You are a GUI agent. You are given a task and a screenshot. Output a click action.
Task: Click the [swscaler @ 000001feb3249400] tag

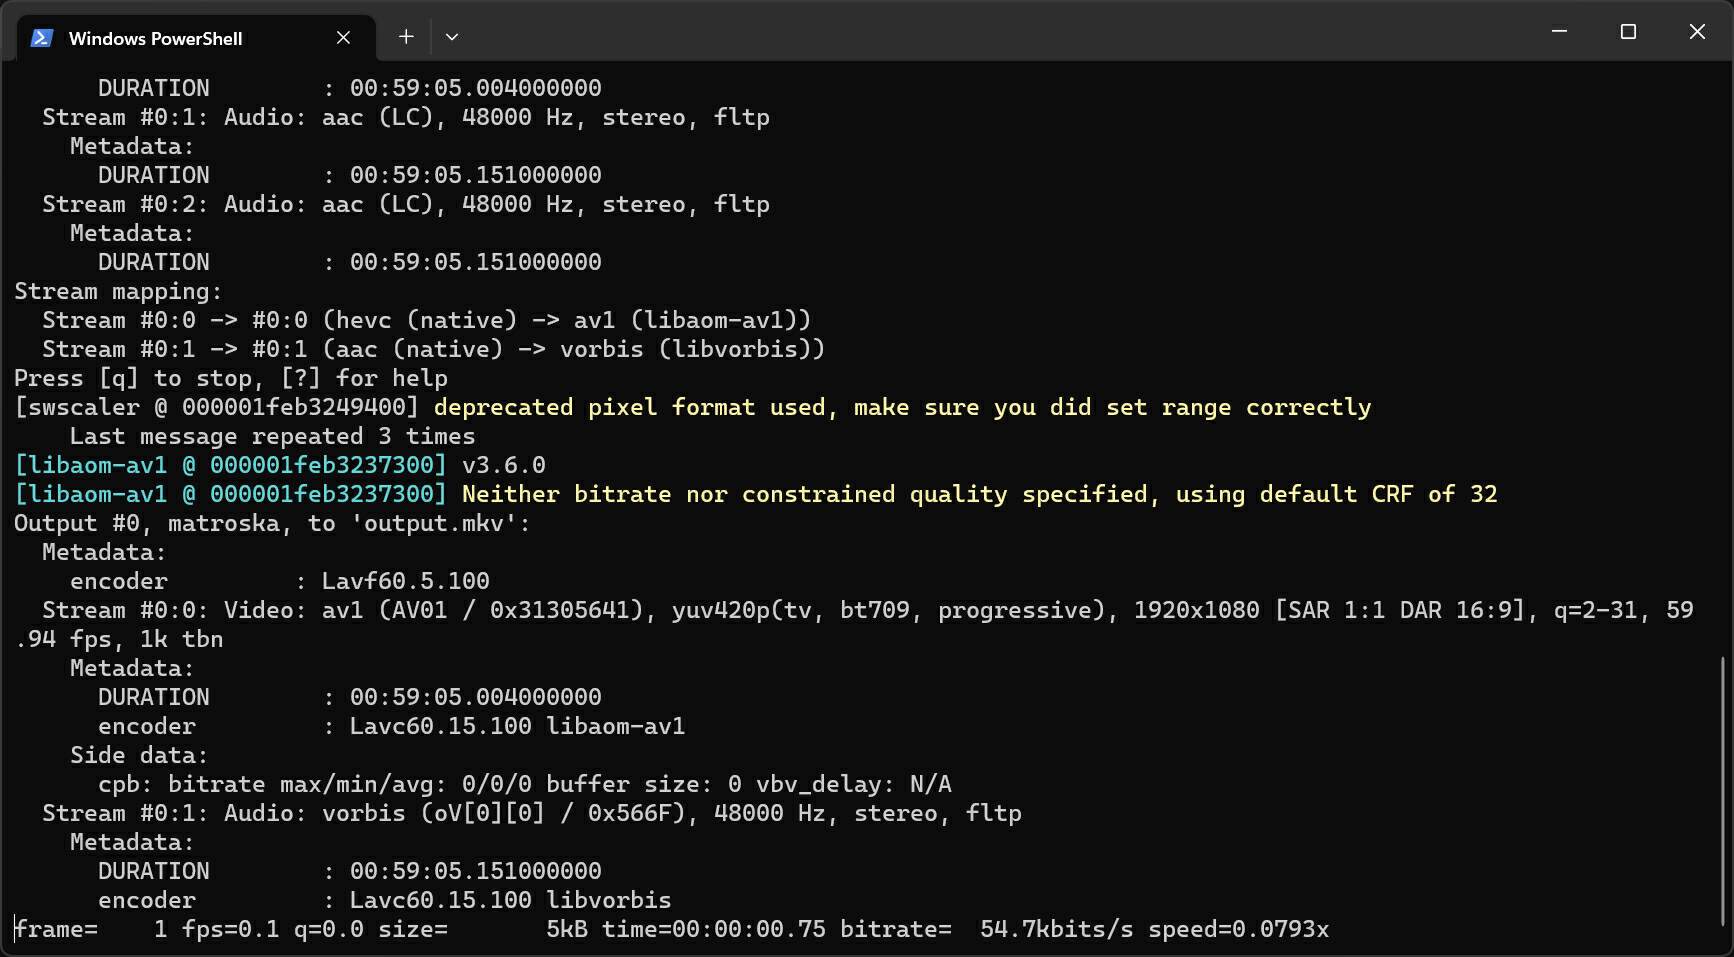216,407
